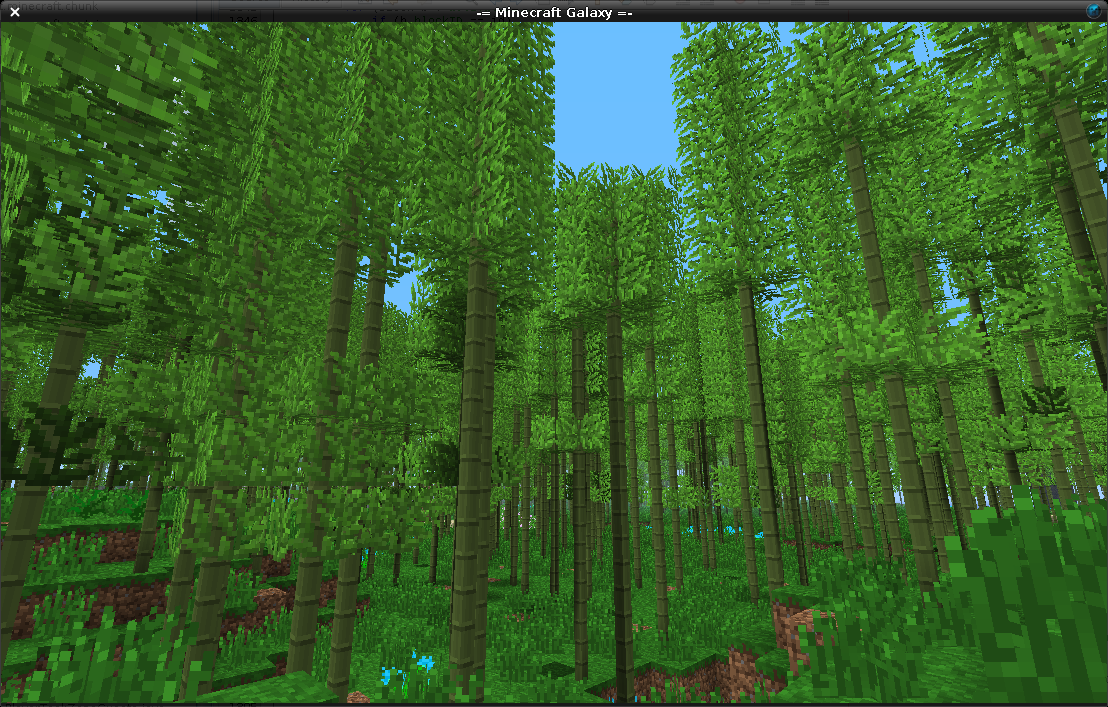Click the Minecraft Galaxy title text
The image size is (1108, 707).
tap(554, 12)
